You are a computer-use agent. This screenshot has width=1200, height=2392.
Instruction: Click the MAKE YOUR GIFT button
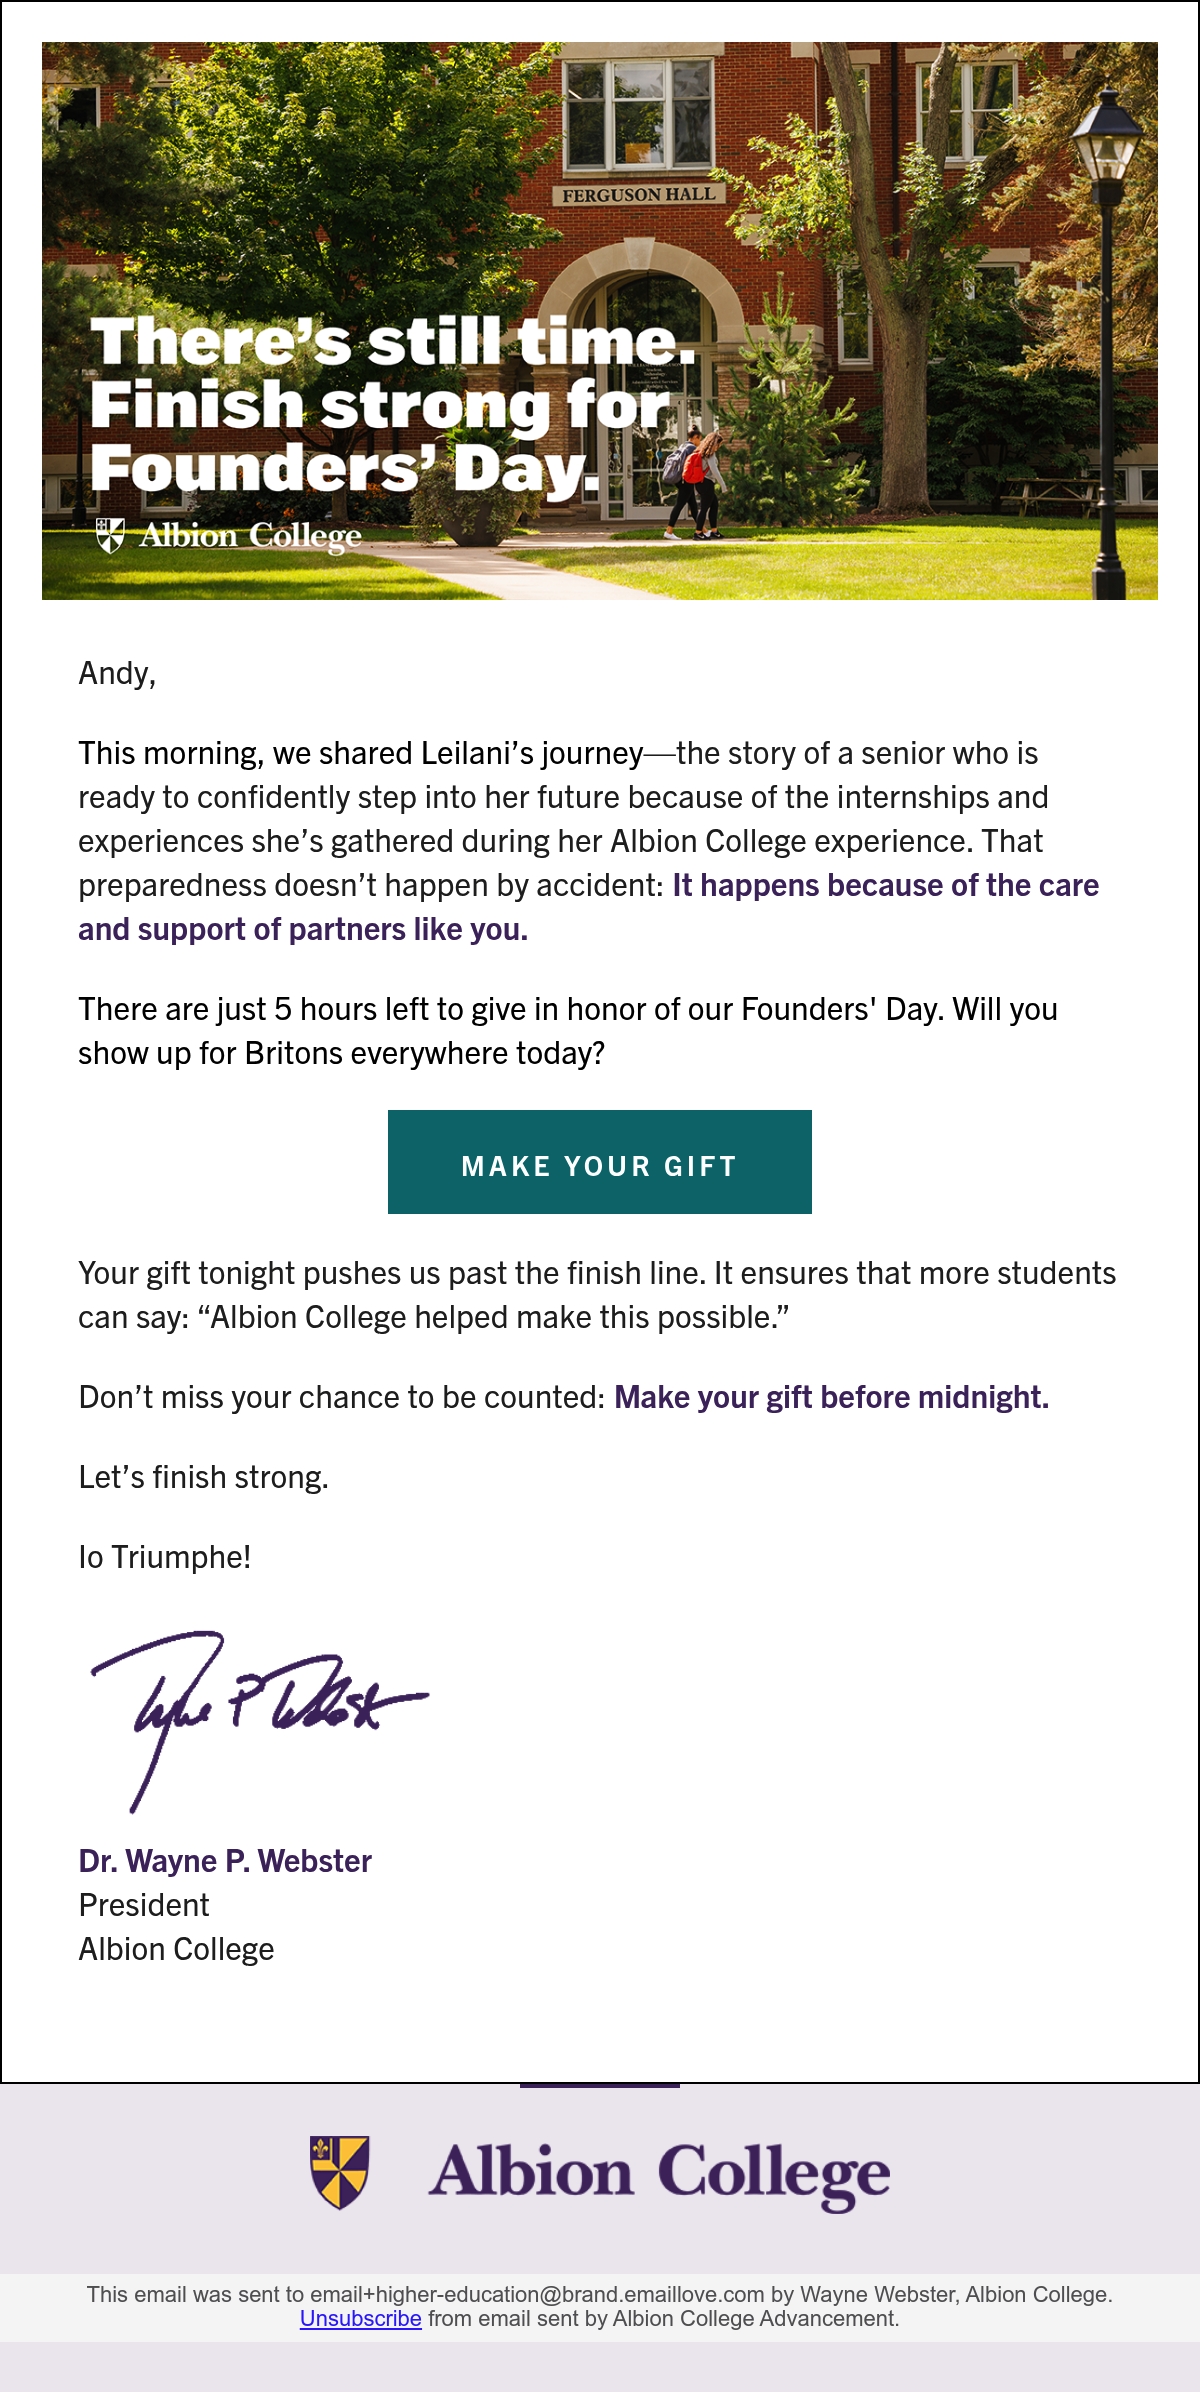point(600,1162)
